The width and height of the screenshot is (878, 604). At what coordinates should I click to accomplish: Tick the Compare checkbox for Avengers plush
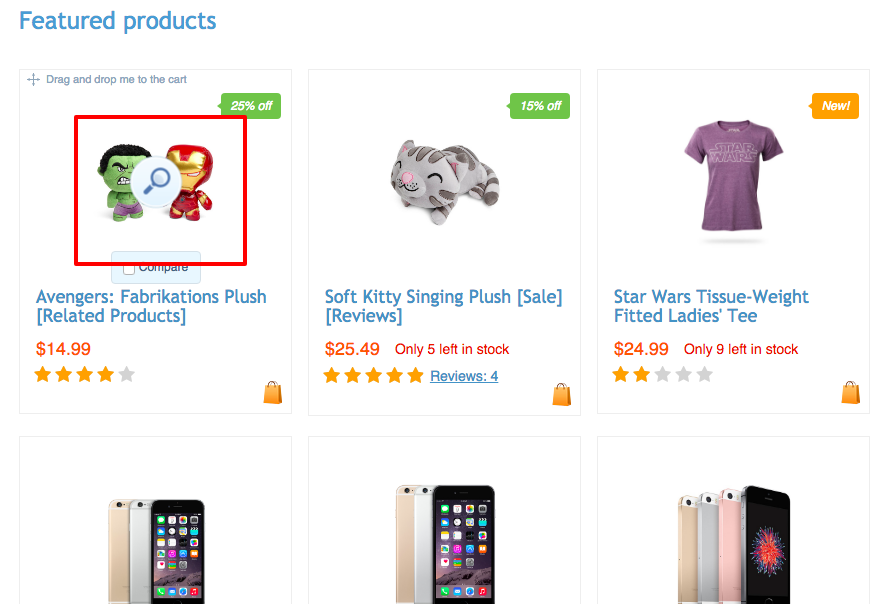click(x=129, y=268)
